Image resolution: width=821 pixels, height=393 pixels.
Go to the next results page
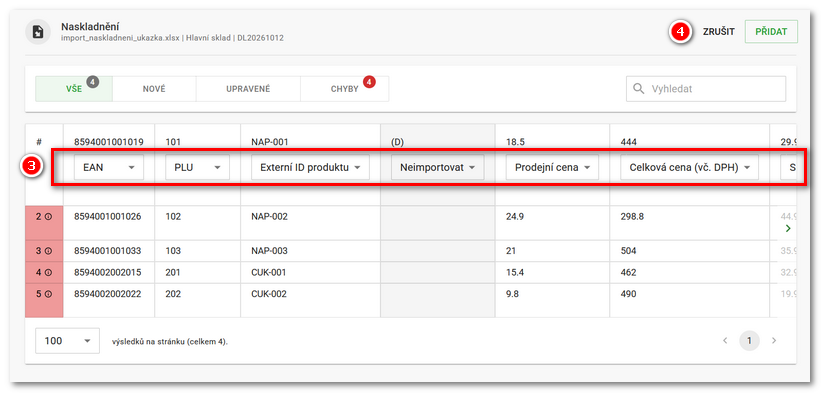(x=774, y=341)
